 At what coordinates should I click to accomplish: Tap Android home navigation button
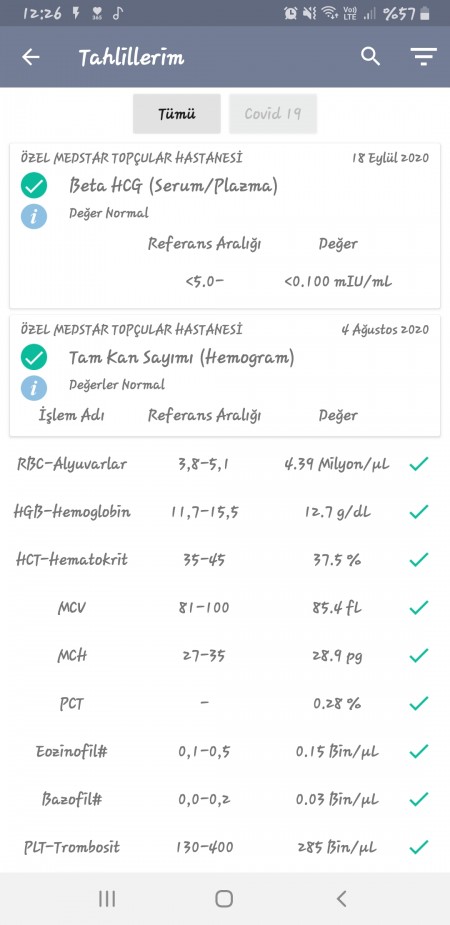(224, 898)
